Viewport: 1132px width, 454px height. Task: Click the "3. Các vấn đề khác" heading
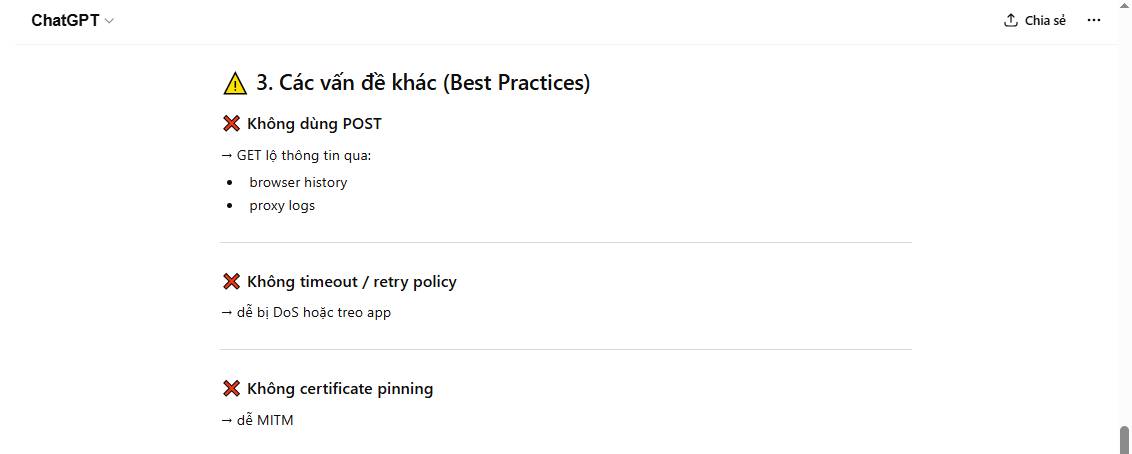click(423, 83)
